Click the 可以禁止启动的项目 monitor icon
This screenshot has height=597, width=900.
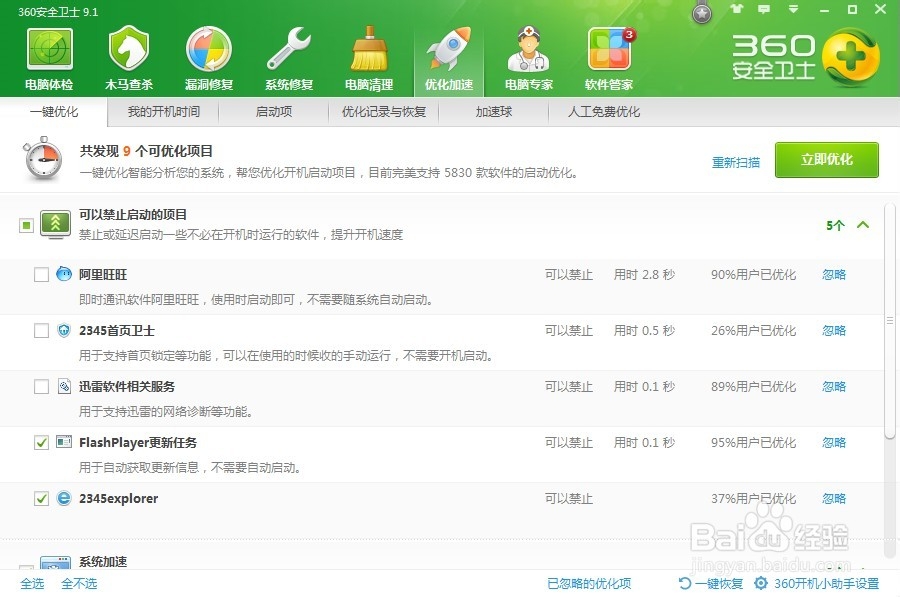click(x=56, y=224)
